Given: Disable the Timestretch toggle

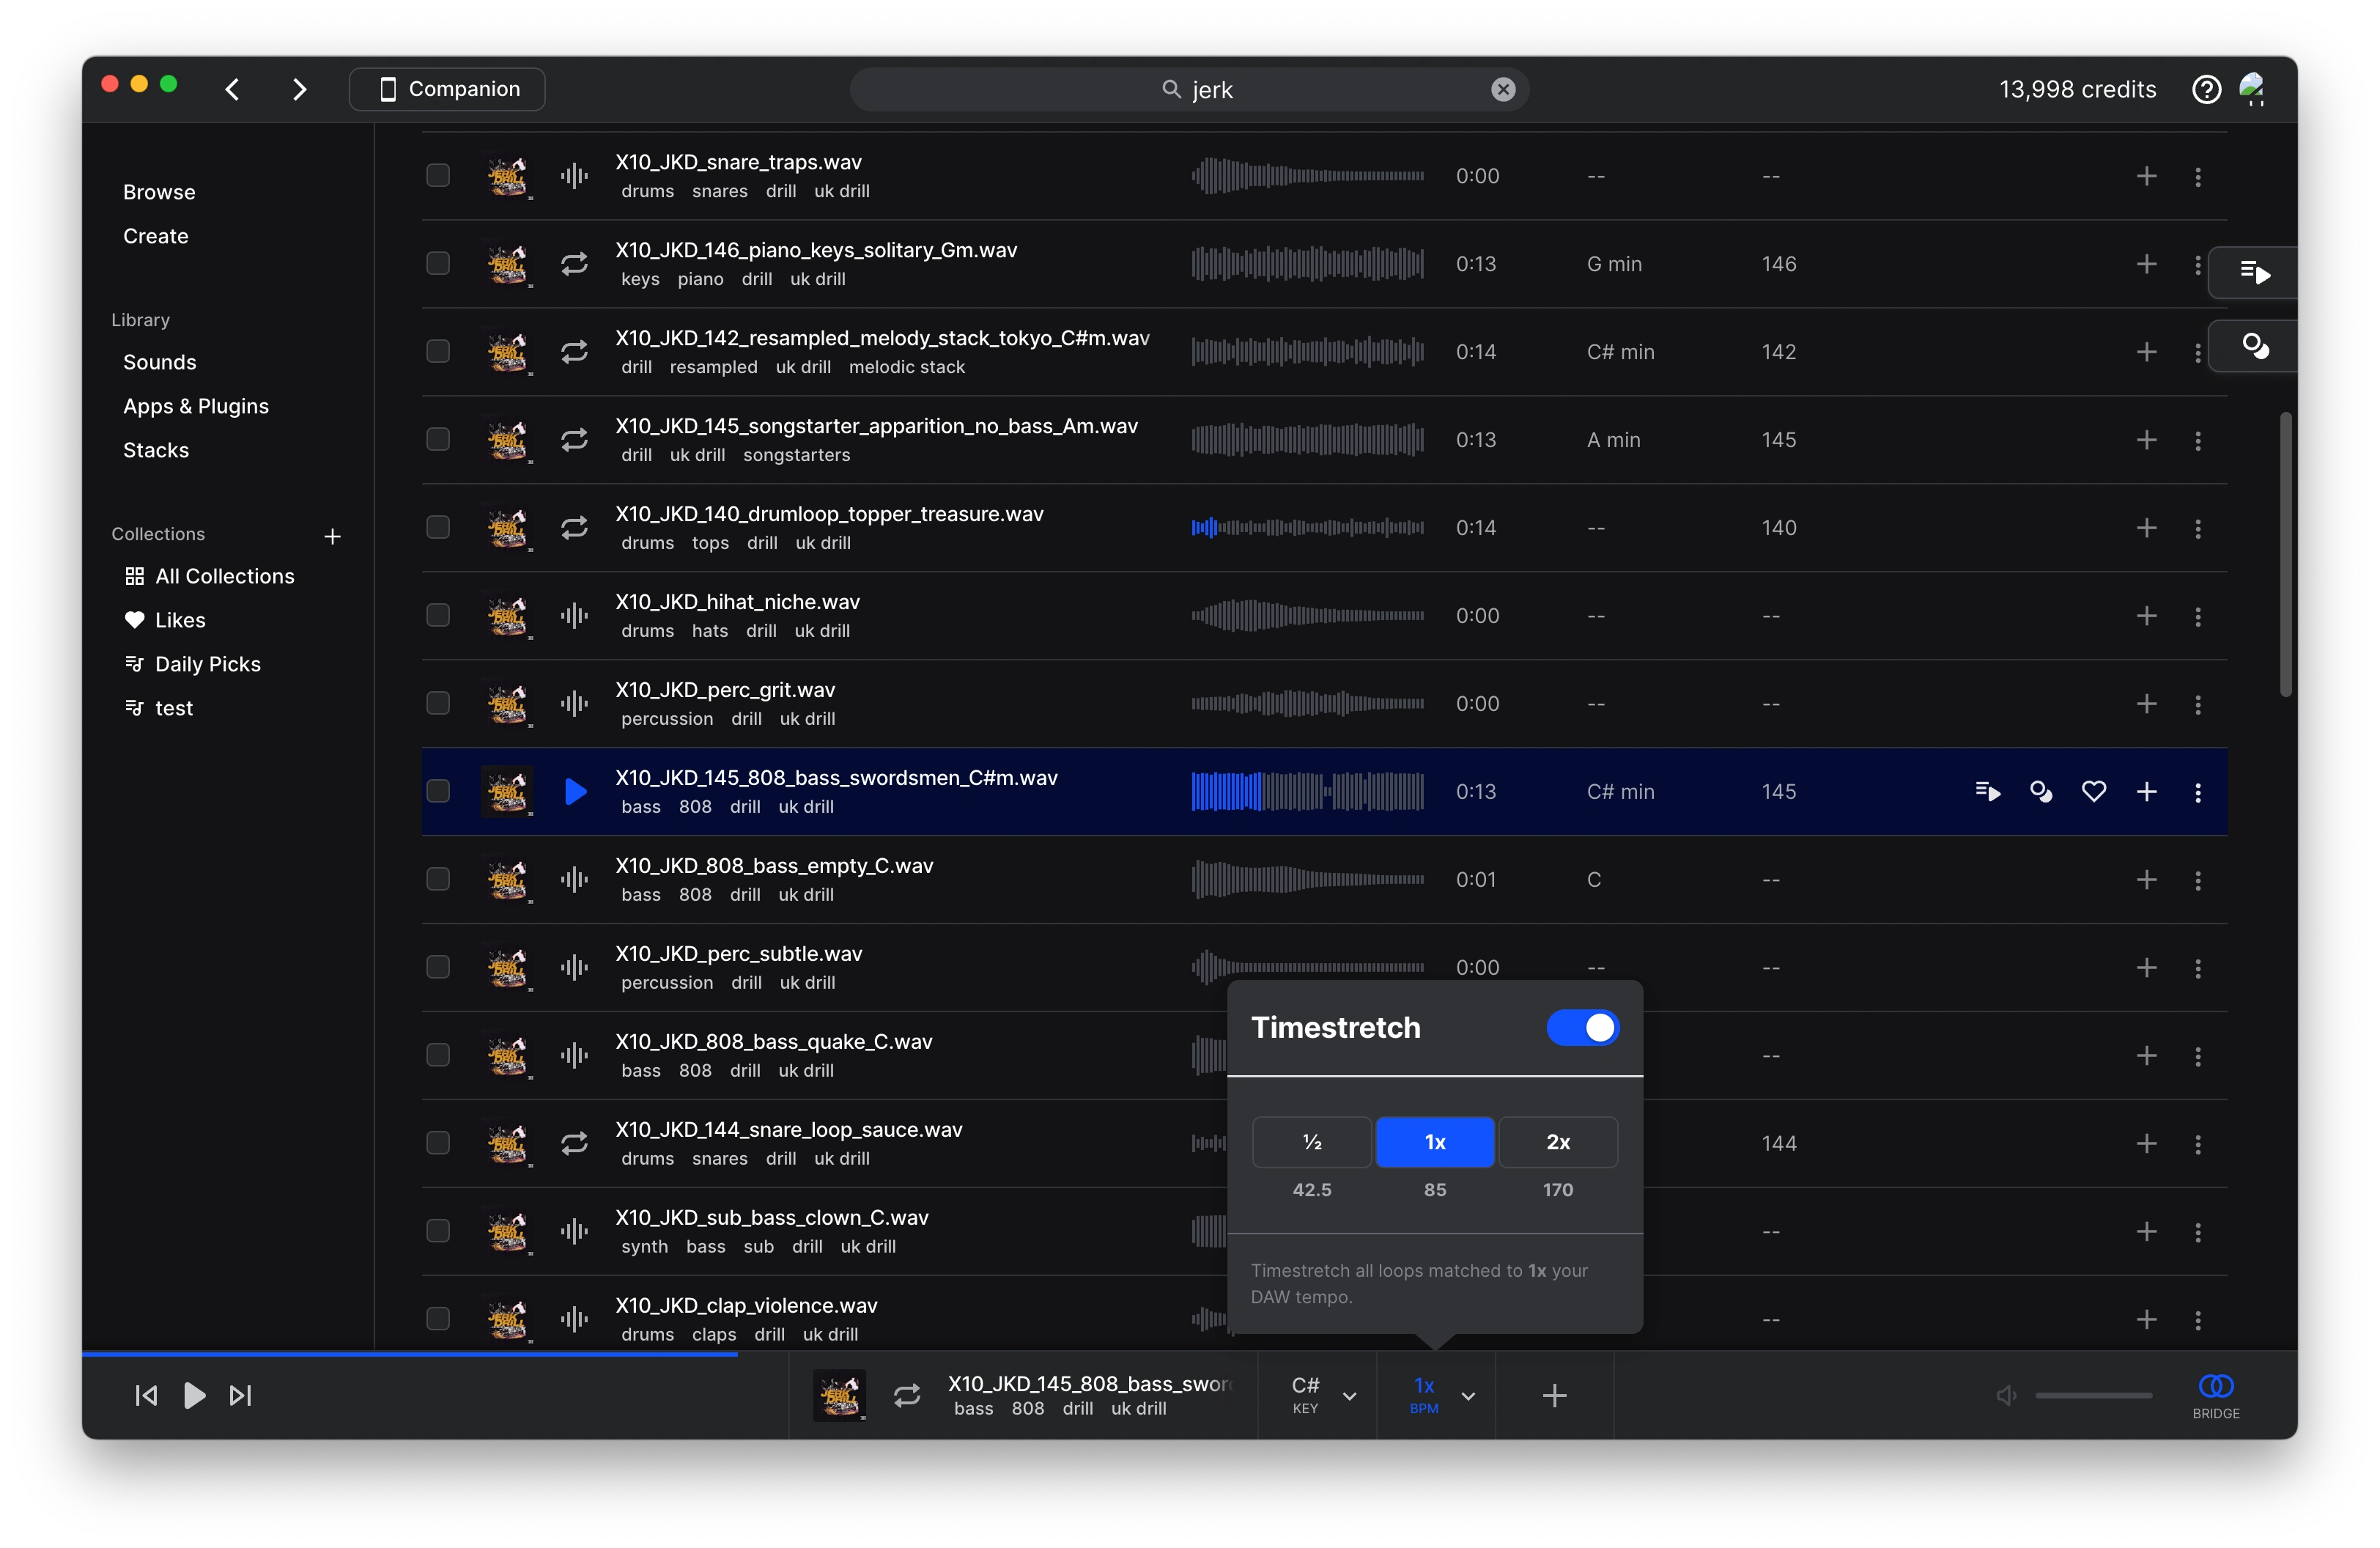Looking at the screenshot, I should point(1581,1027).
